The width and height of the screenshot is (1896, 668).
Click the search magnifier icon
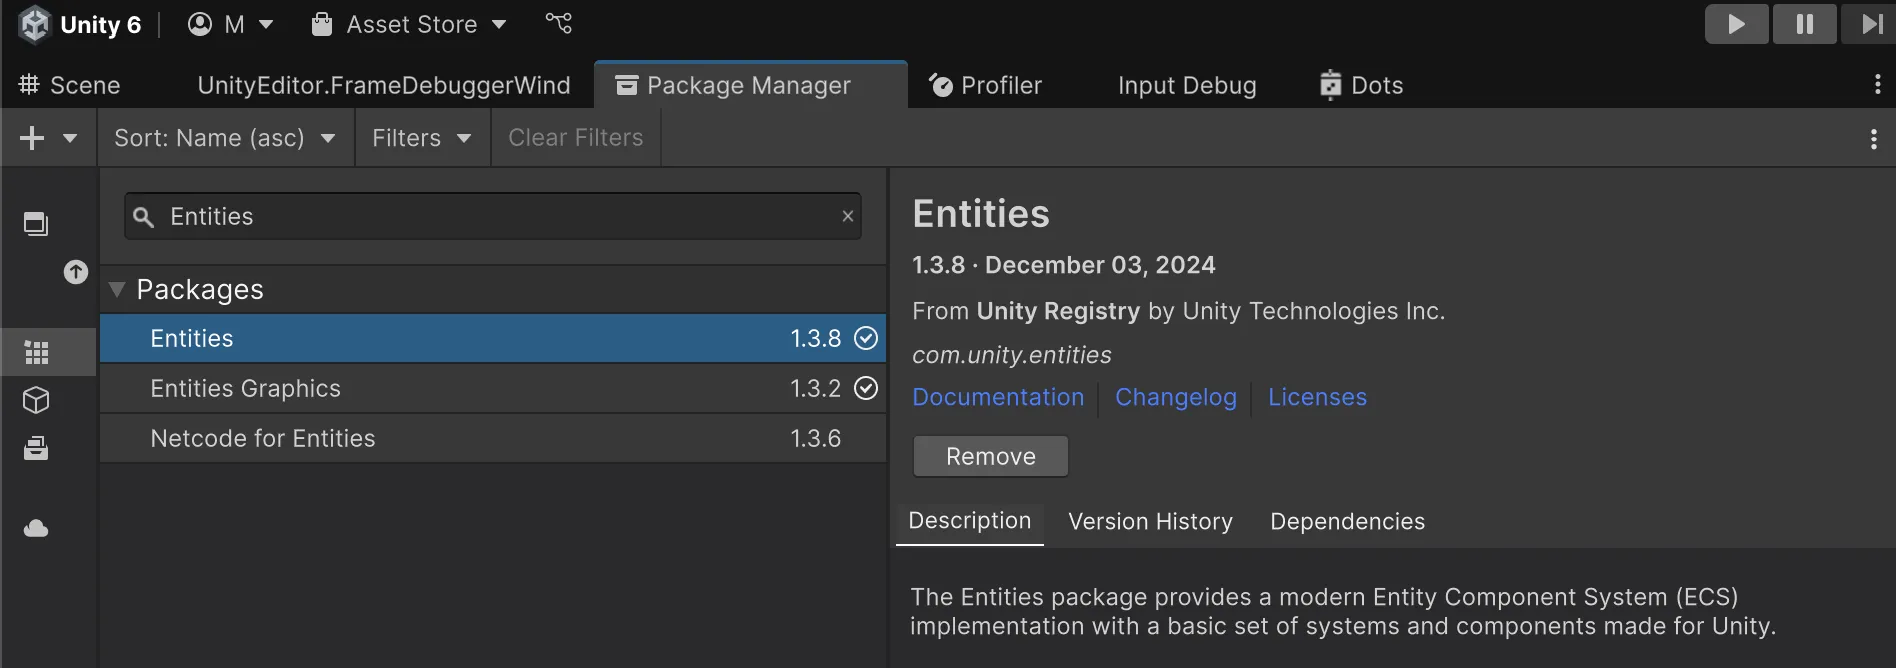[x=143, y=217]
